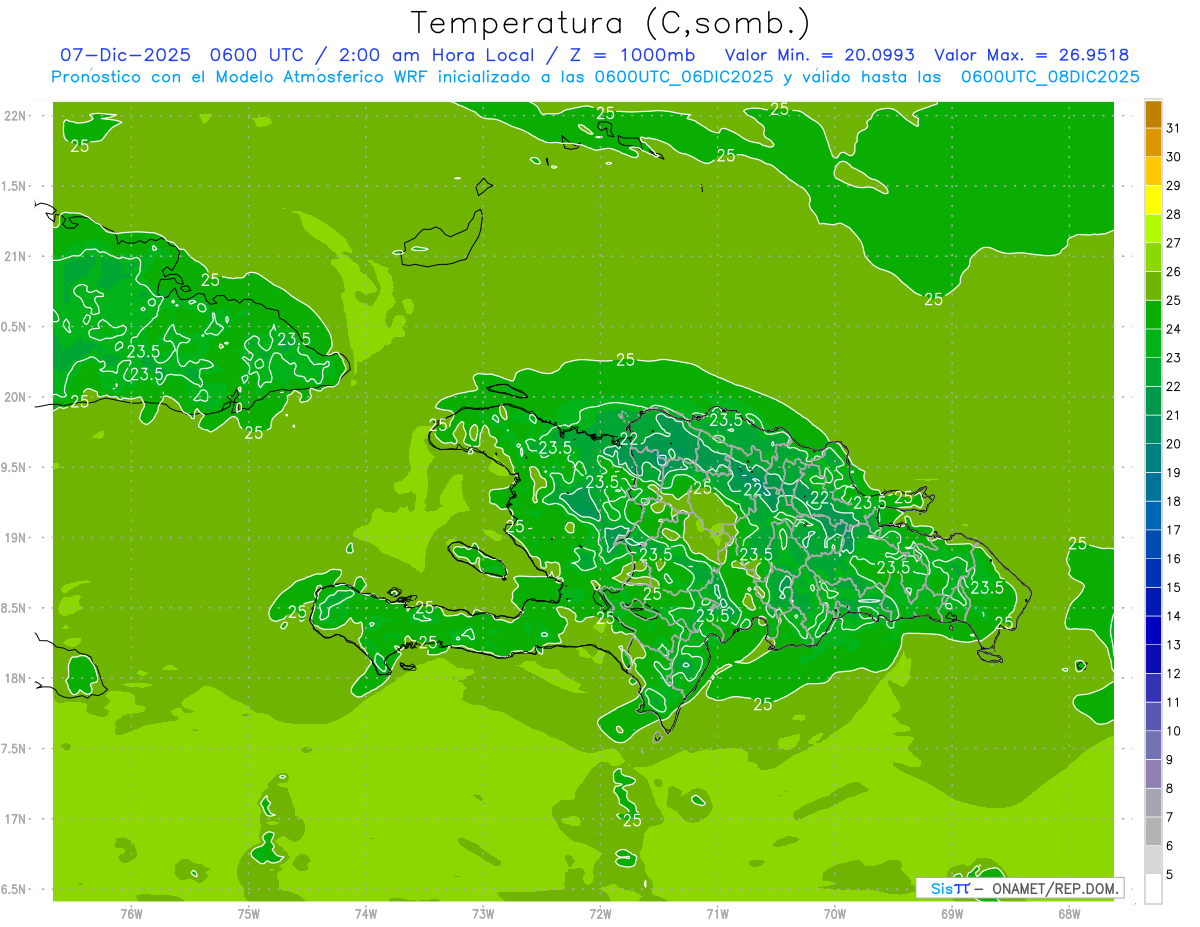The image size is (1200, 927).
Task: Click the init time "0600UTC_06DIC2025"
Action: click(684, 77)
